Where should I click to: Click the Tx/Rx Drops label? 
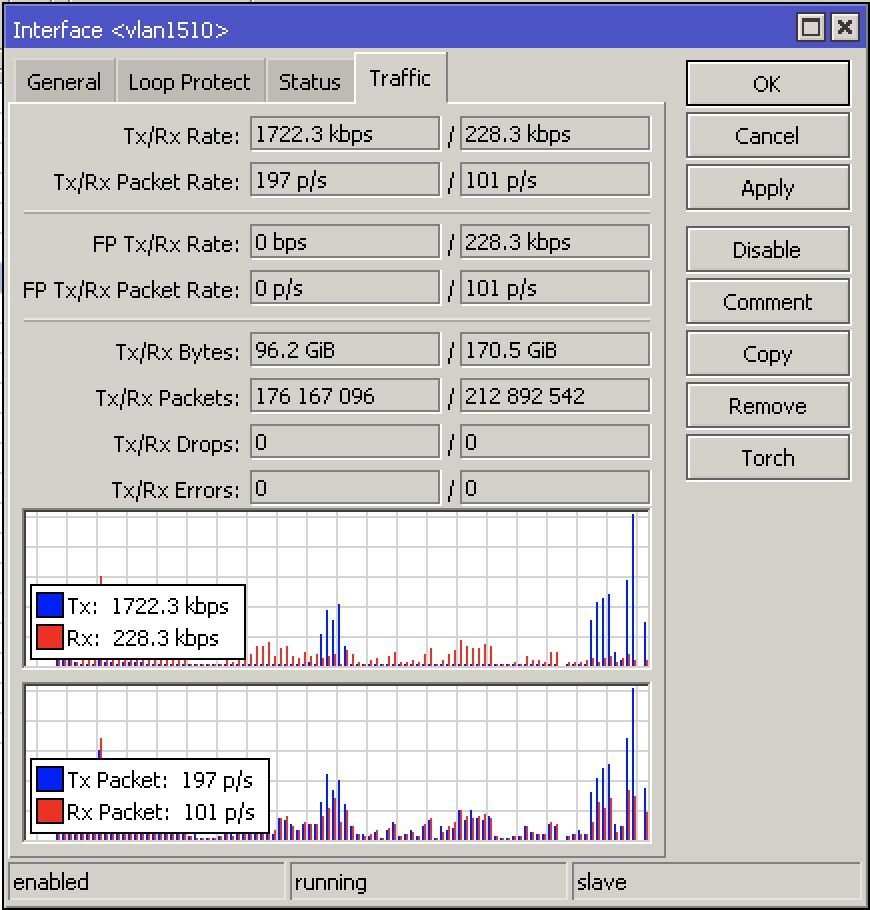point(176,444)
